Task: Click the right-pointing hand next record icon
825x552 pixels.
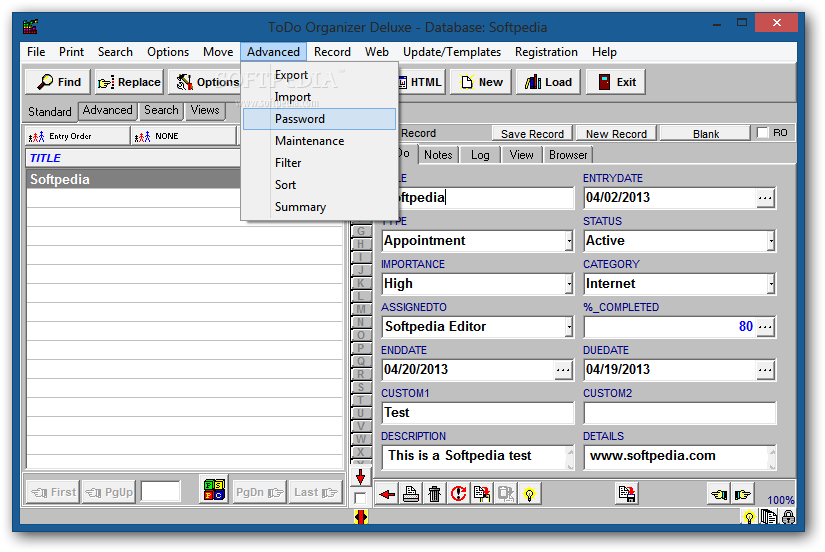Action: tap(743, 494)
